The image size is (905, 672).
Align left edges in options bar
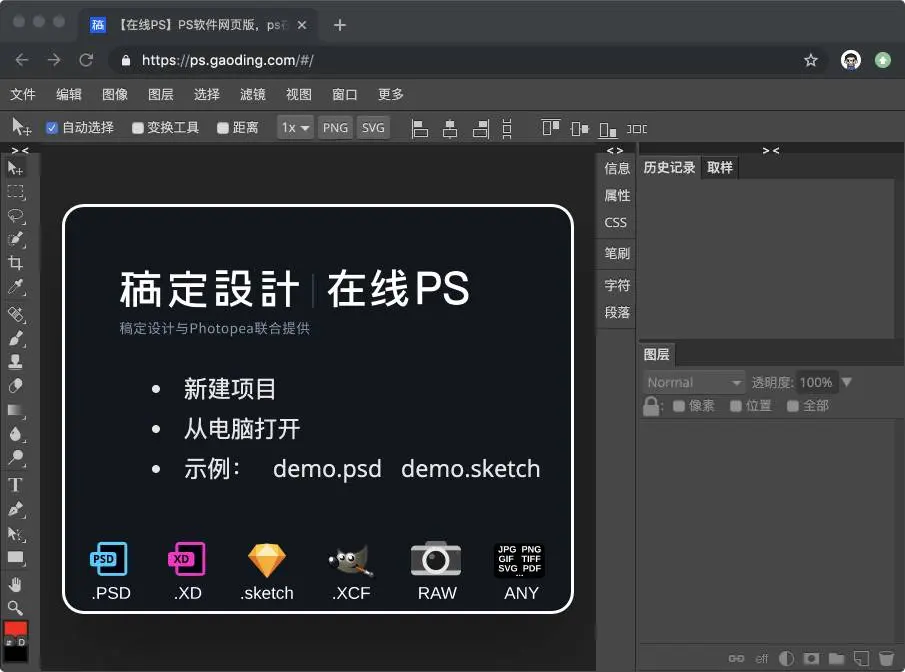pos(420,128)
